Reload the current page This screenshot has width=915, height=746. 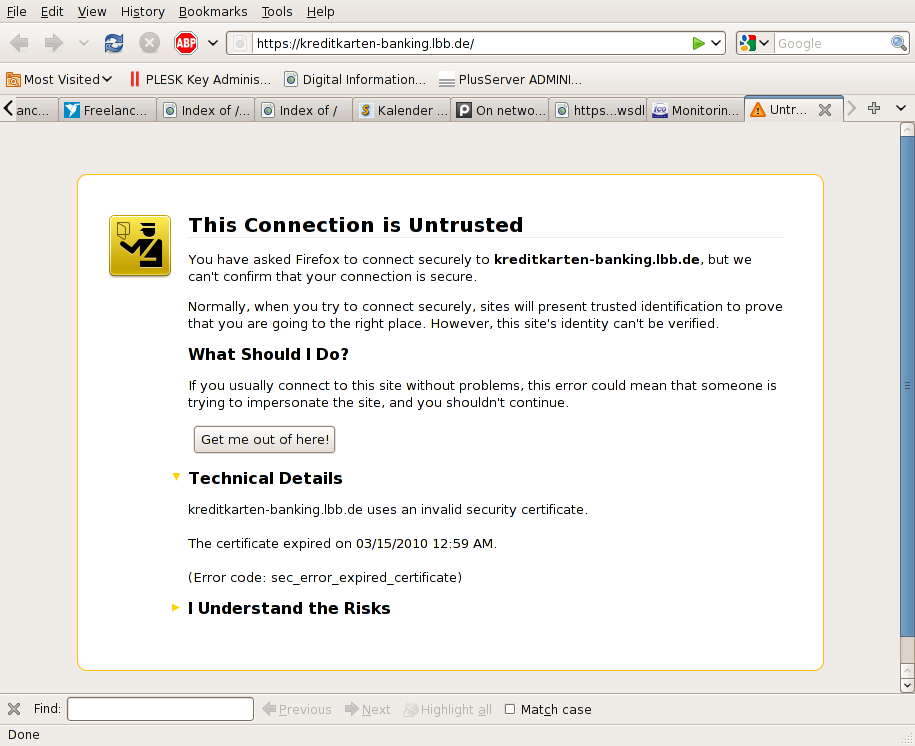point(114,43)
